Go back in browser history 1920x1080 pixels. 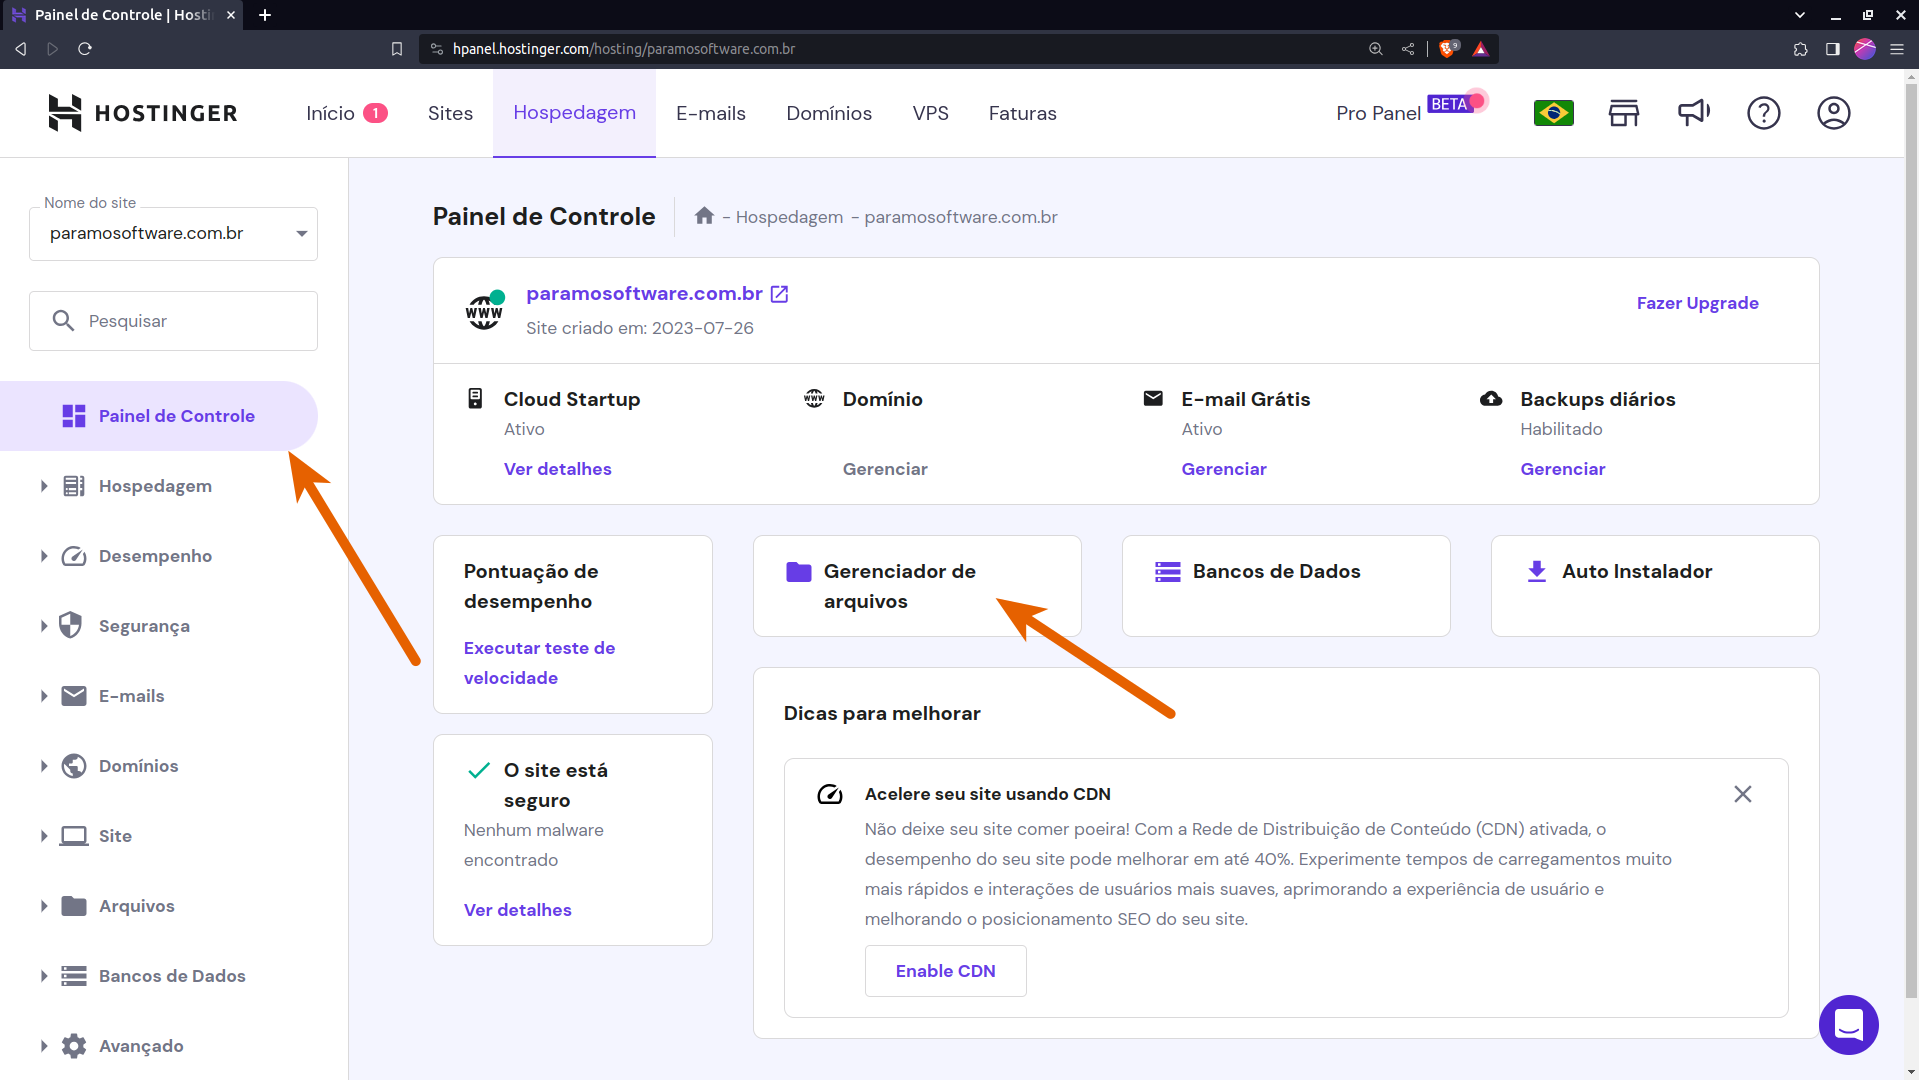pos(21,48)
